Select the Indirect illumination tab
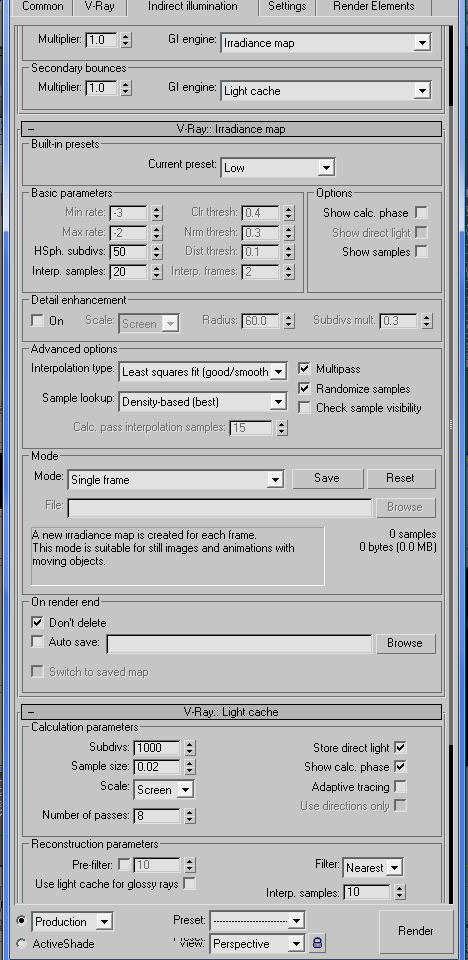Viewport: 468px width, 960px height. tap(192, 7)
